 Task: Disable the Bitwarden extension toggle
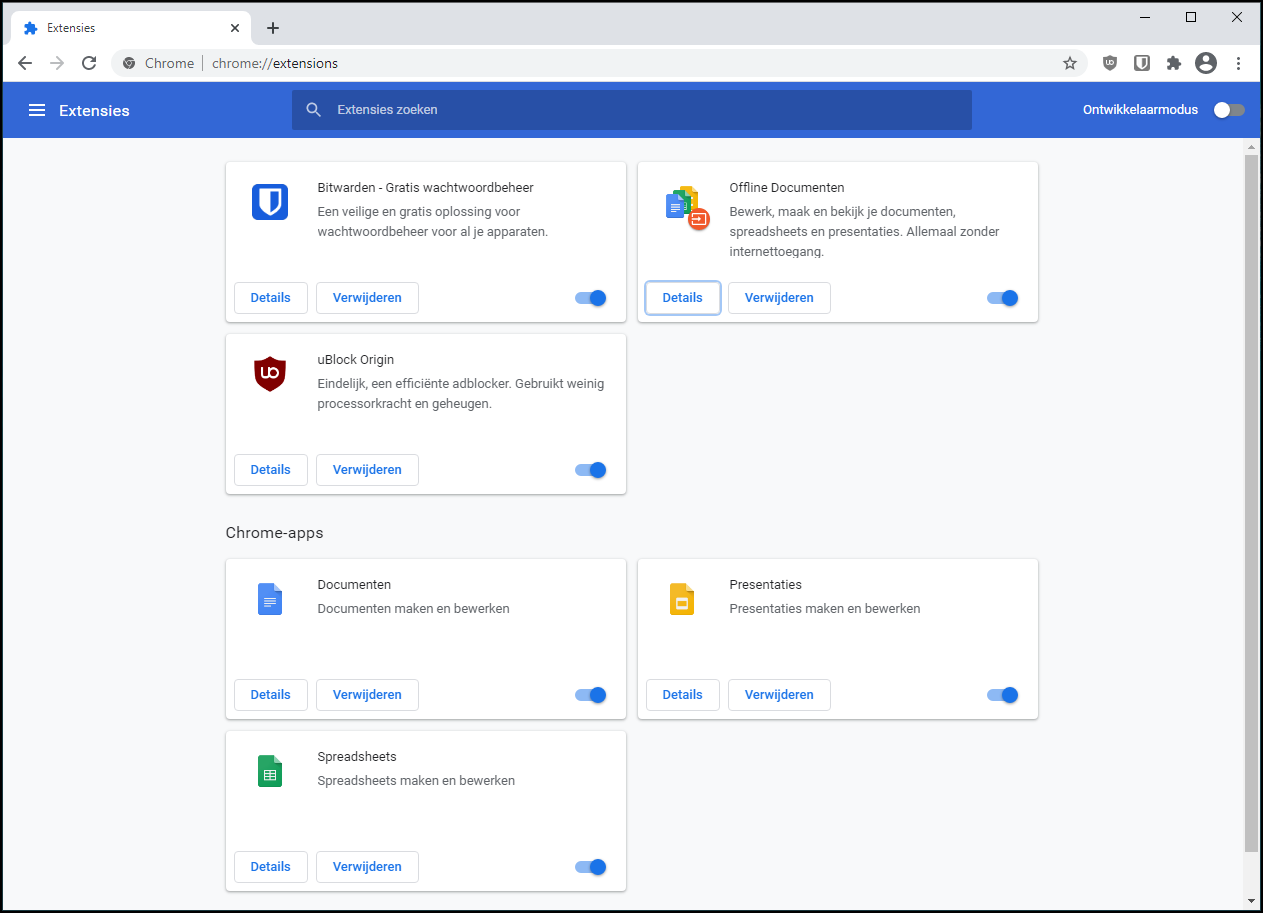tap(591, 298)
